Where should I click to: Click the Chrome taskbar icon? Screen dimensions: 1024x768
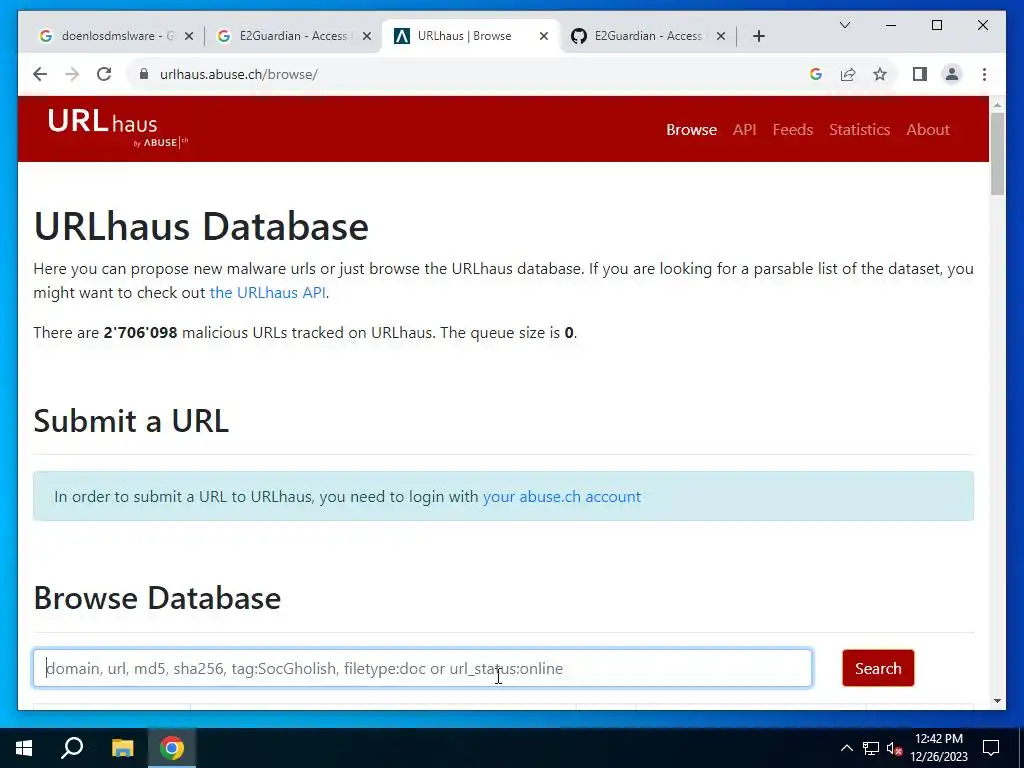coord(172,748)
